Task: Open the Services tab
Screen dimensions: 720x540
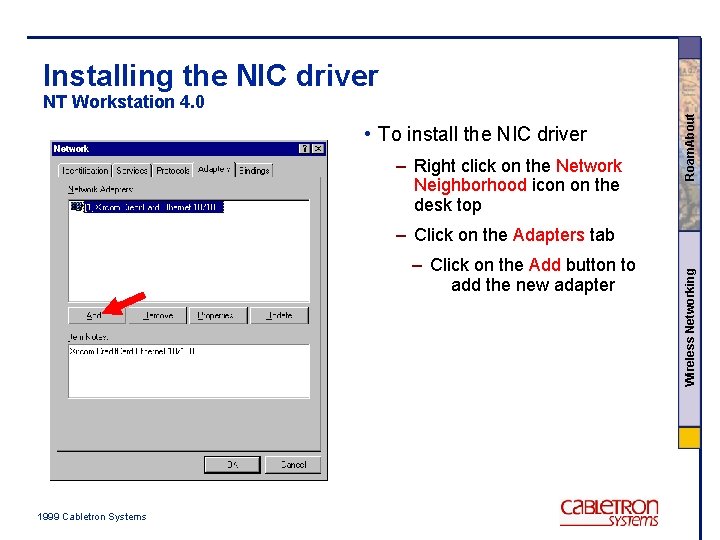Action: 132,170
